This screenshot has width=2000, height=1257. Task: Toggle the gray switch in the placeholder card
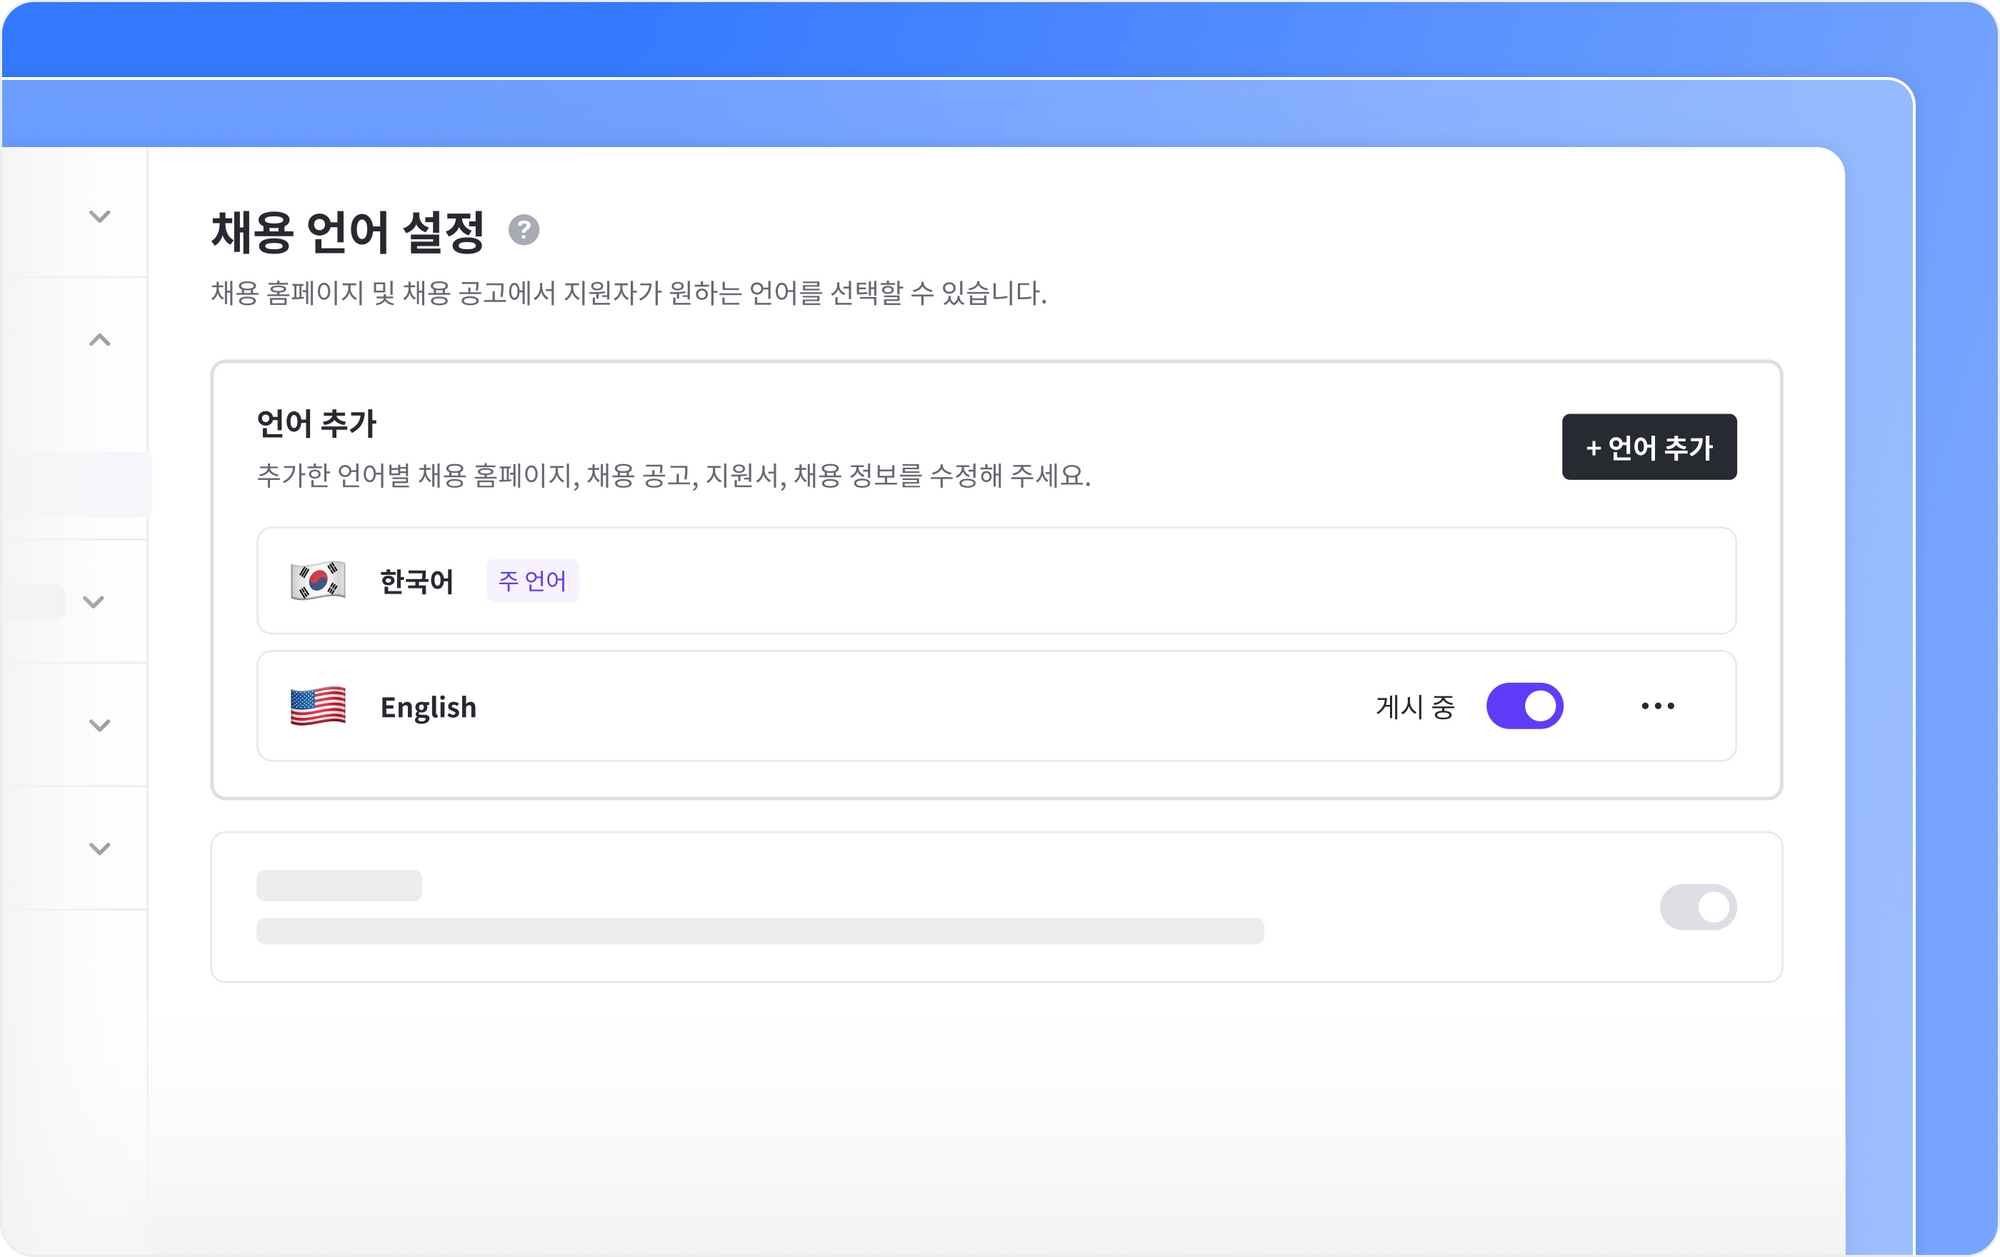(x=1697, y=907)
